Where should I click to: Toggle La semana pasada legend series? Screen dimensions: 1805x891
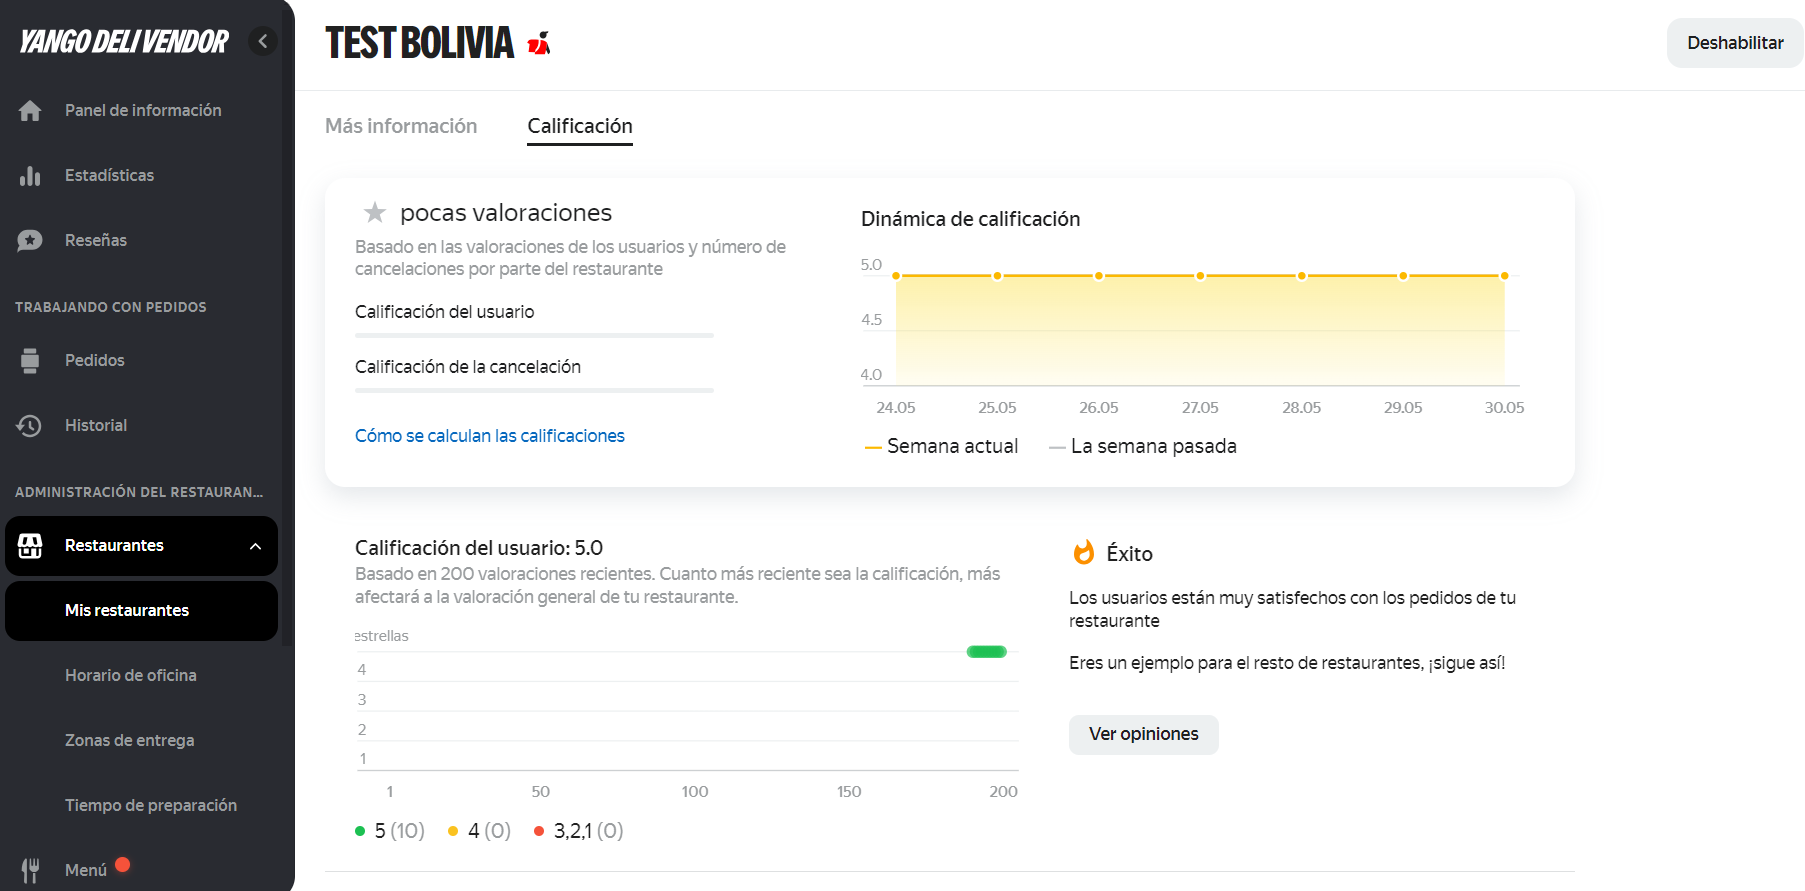click(x=1142, y=446)
